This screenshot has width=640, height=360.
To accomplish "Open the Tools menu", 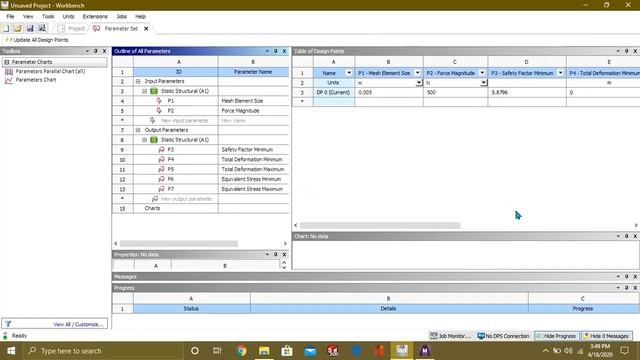I will tap(48, 16).
